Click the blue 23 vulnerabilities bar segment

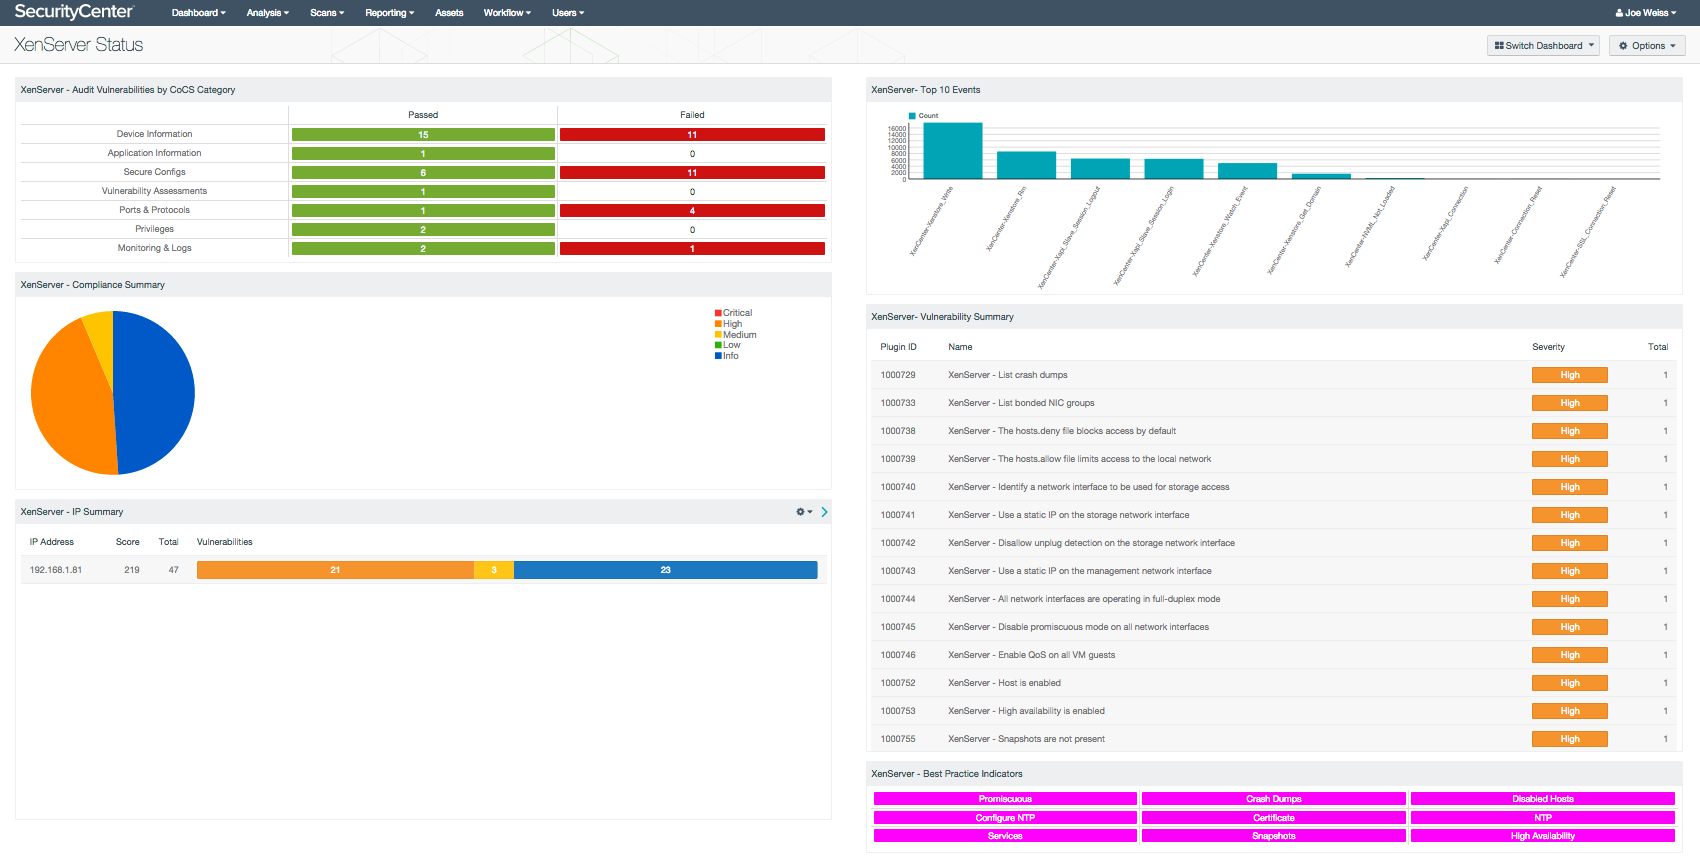point(666,570)
